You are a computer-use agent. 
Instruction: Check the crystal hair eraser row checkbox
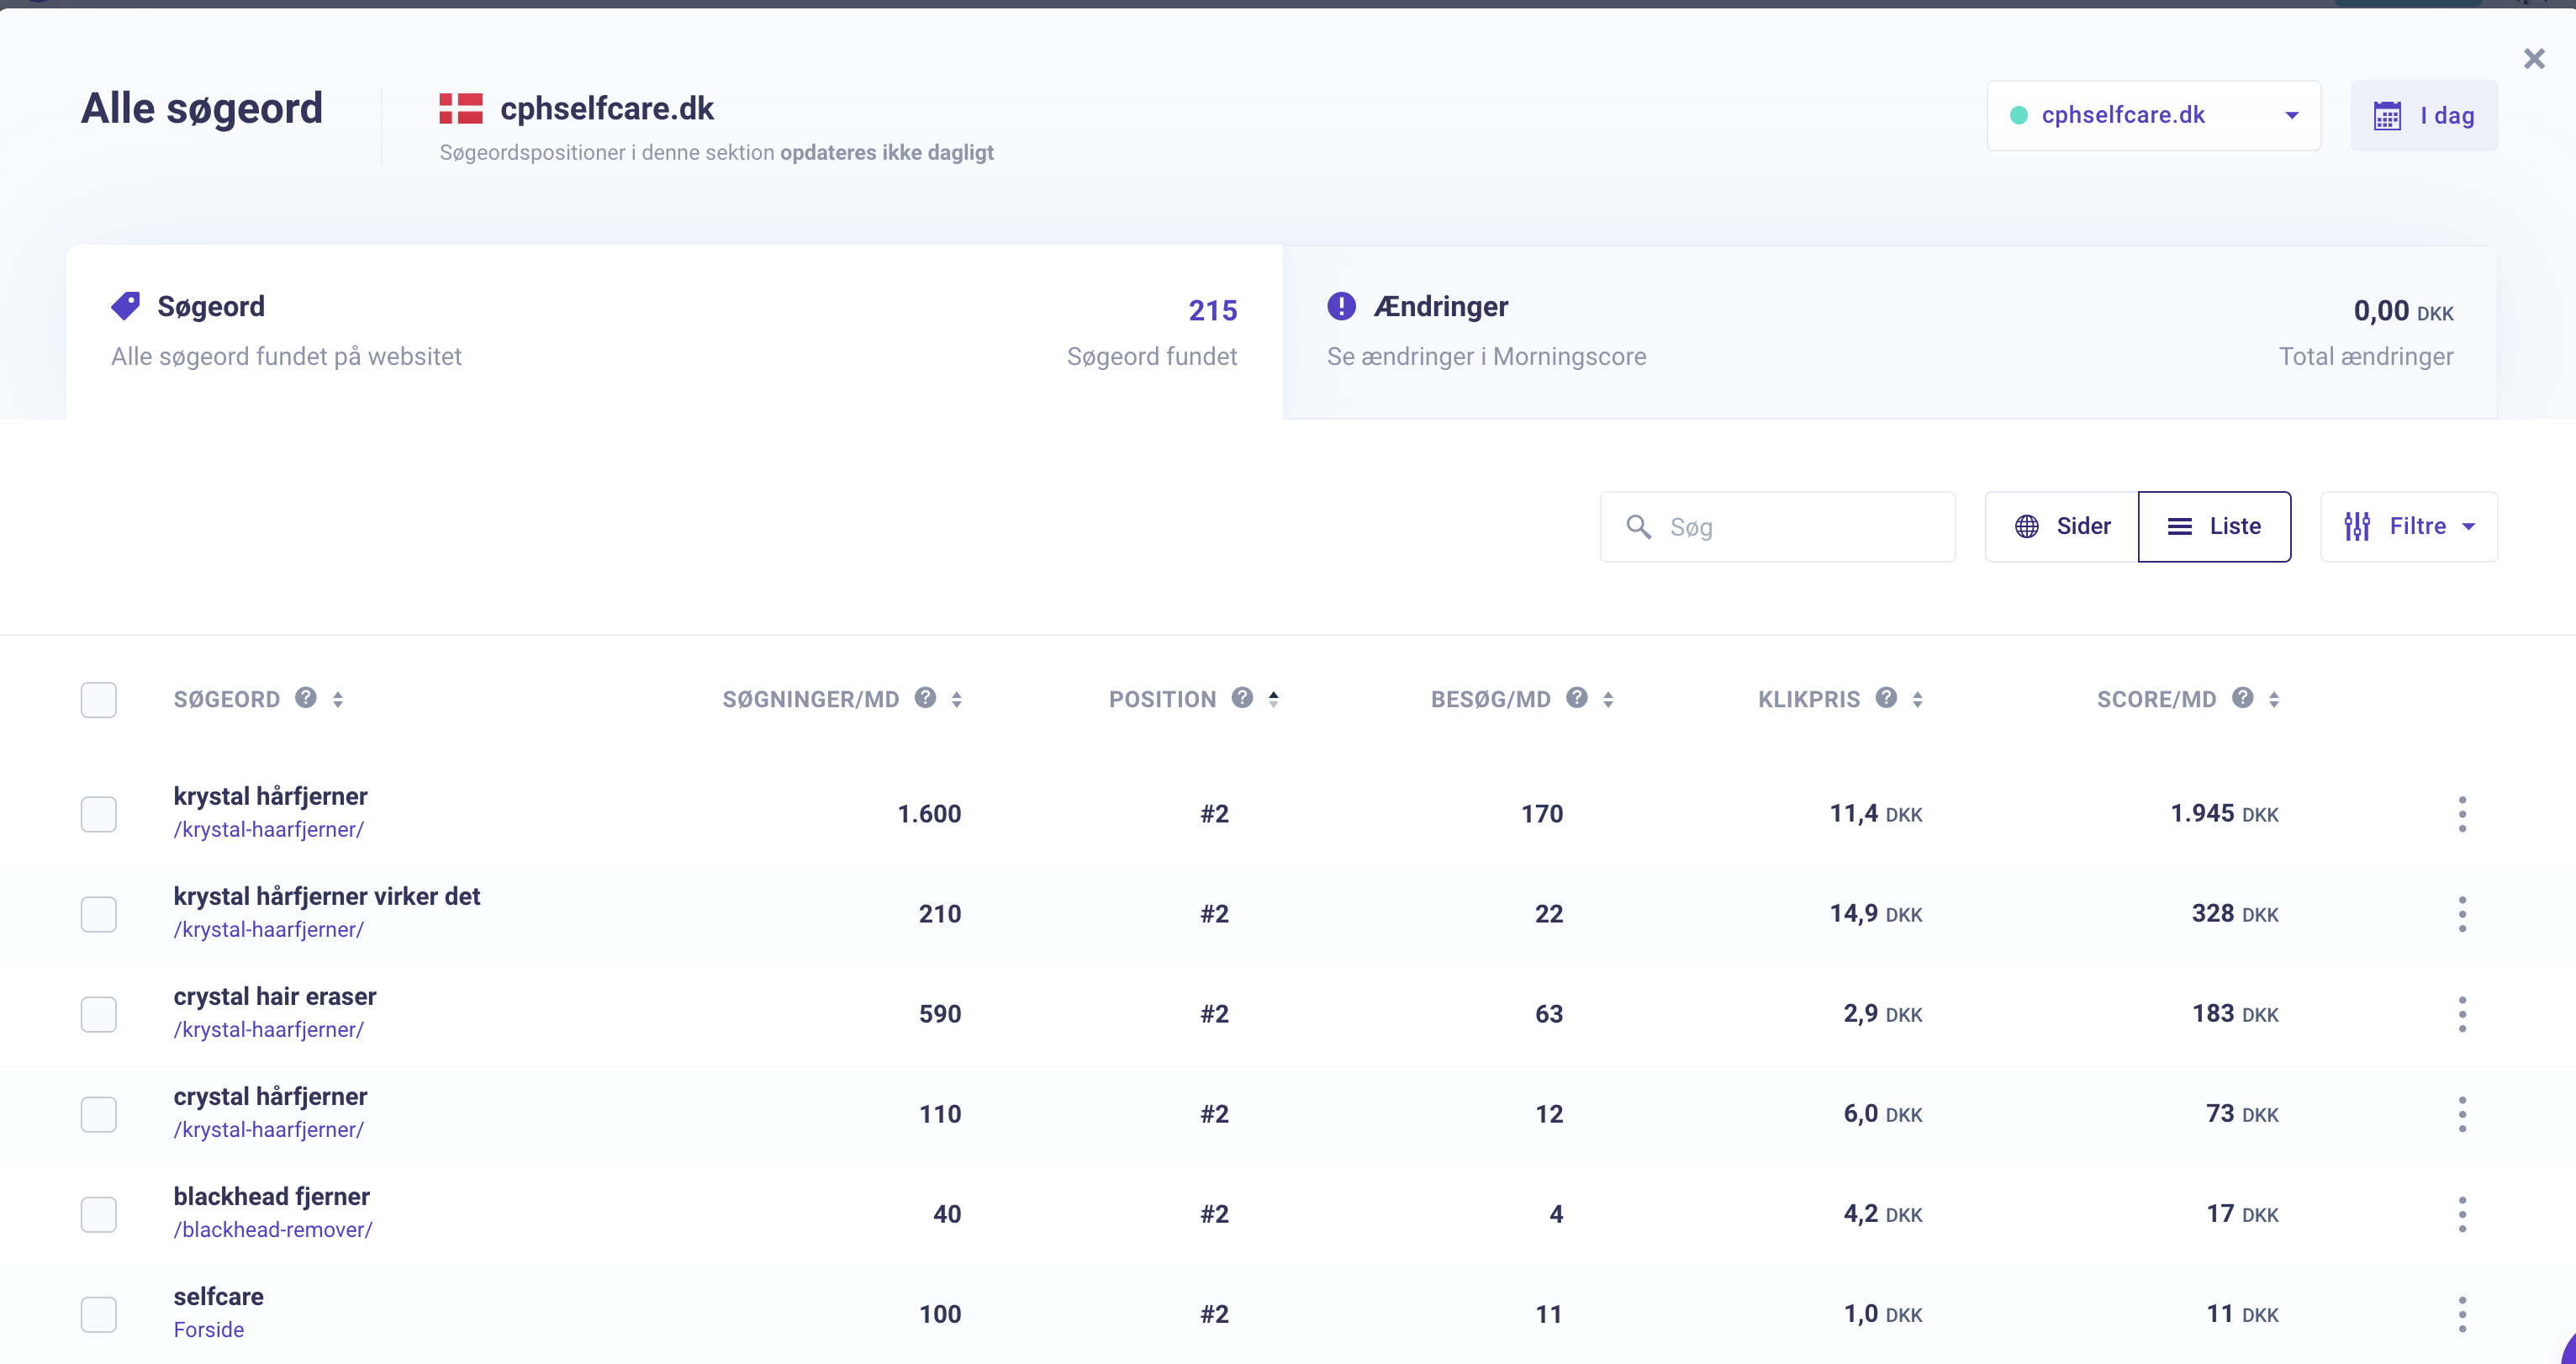99,1013
